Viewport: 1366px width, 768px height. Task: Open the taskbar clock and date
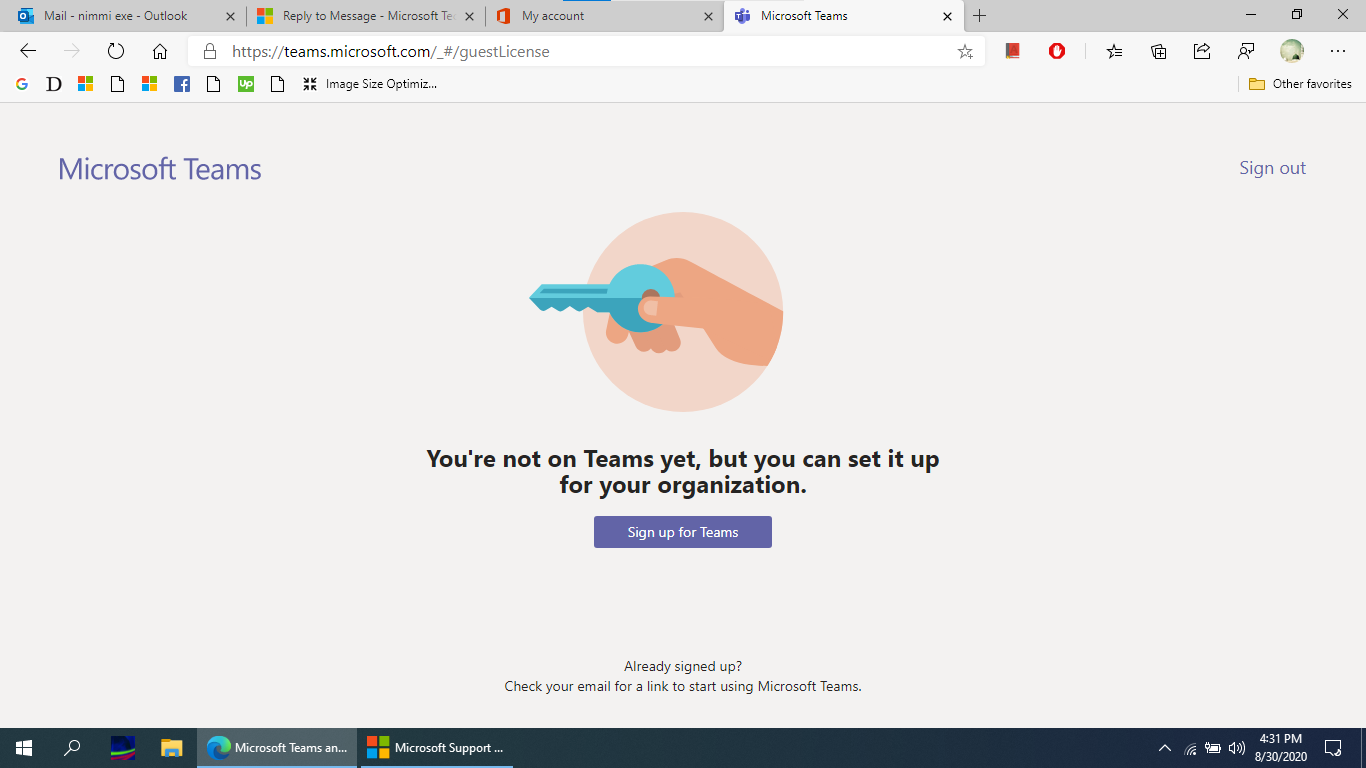point(1280,748)
